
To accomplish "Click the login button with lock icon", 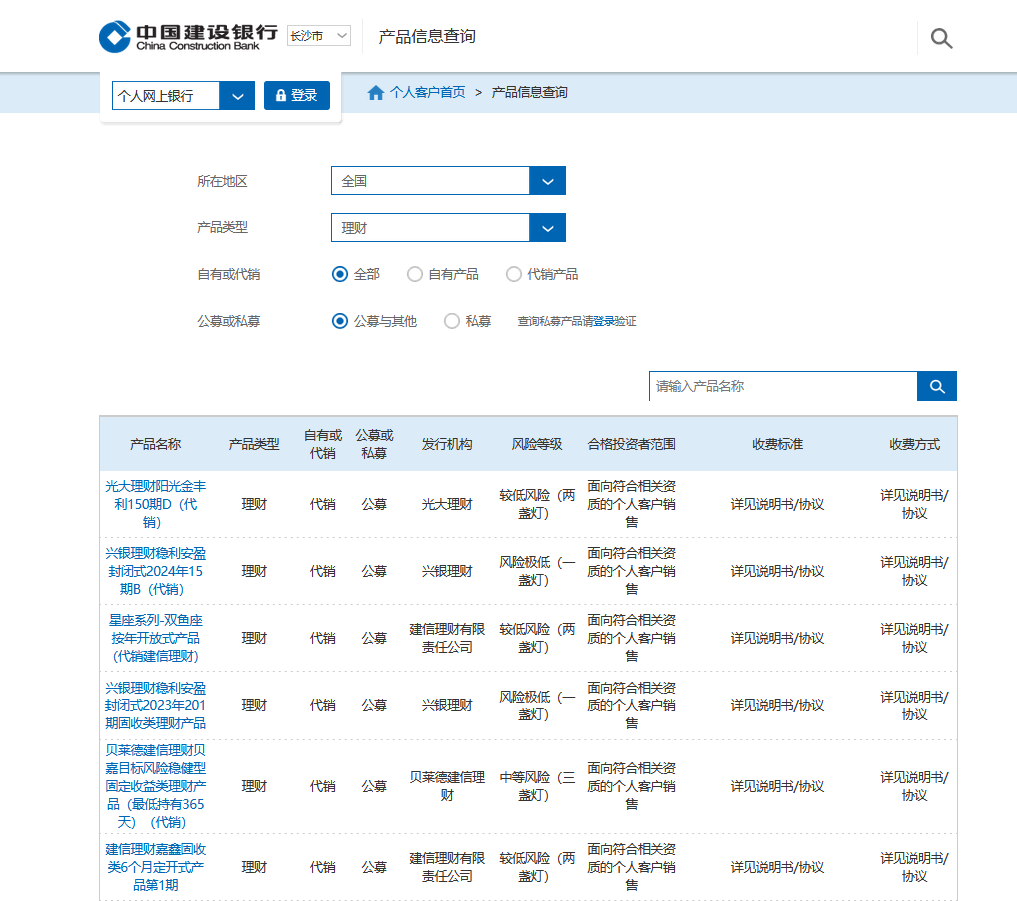I will click(297, 96).
